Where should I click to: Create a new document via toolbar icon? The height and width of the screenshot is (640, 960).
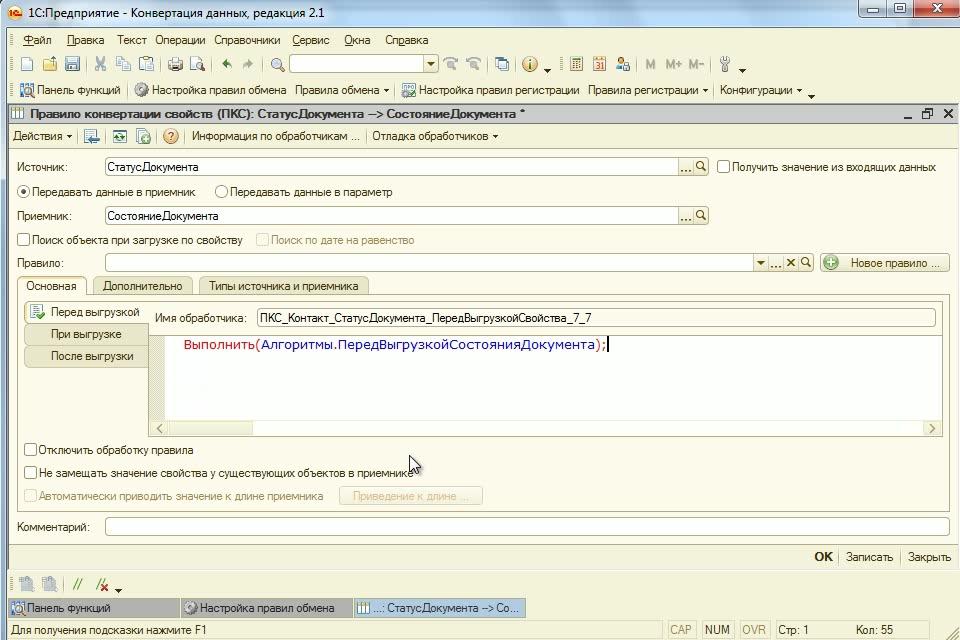coord(26,64)
